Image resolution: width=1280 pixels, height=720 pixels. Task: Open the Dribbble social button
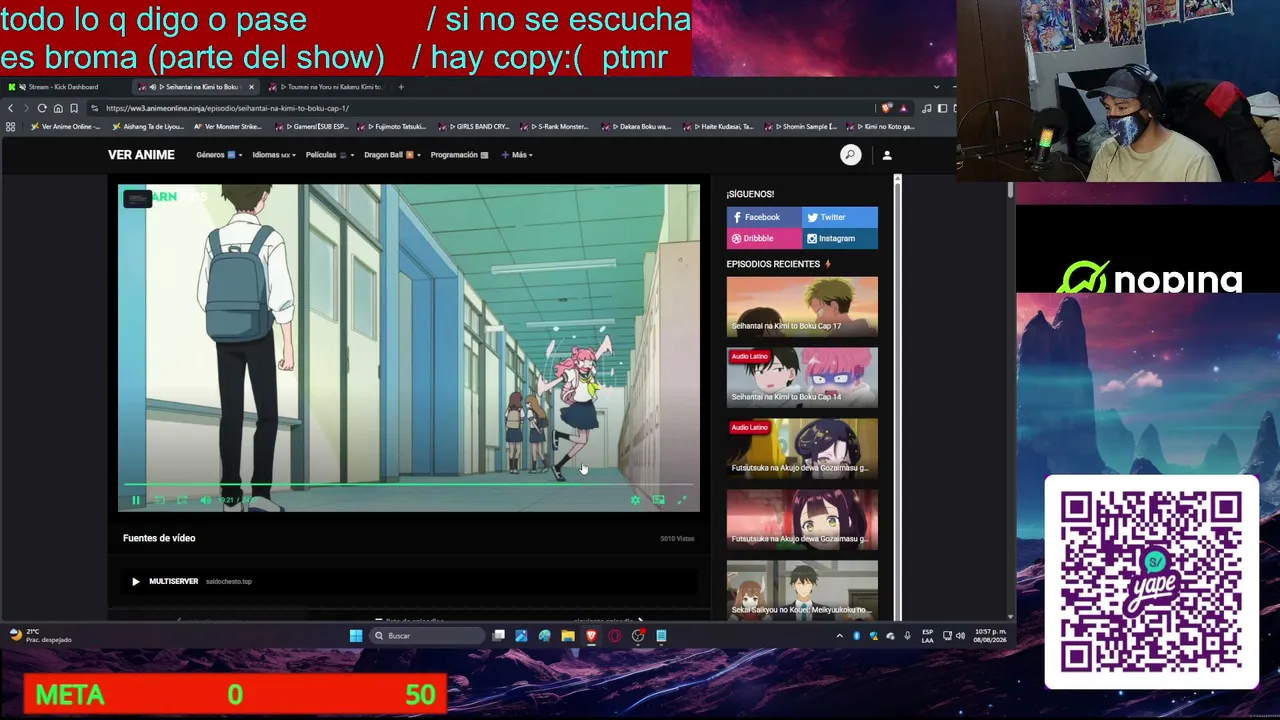click(x=764, y=239)
